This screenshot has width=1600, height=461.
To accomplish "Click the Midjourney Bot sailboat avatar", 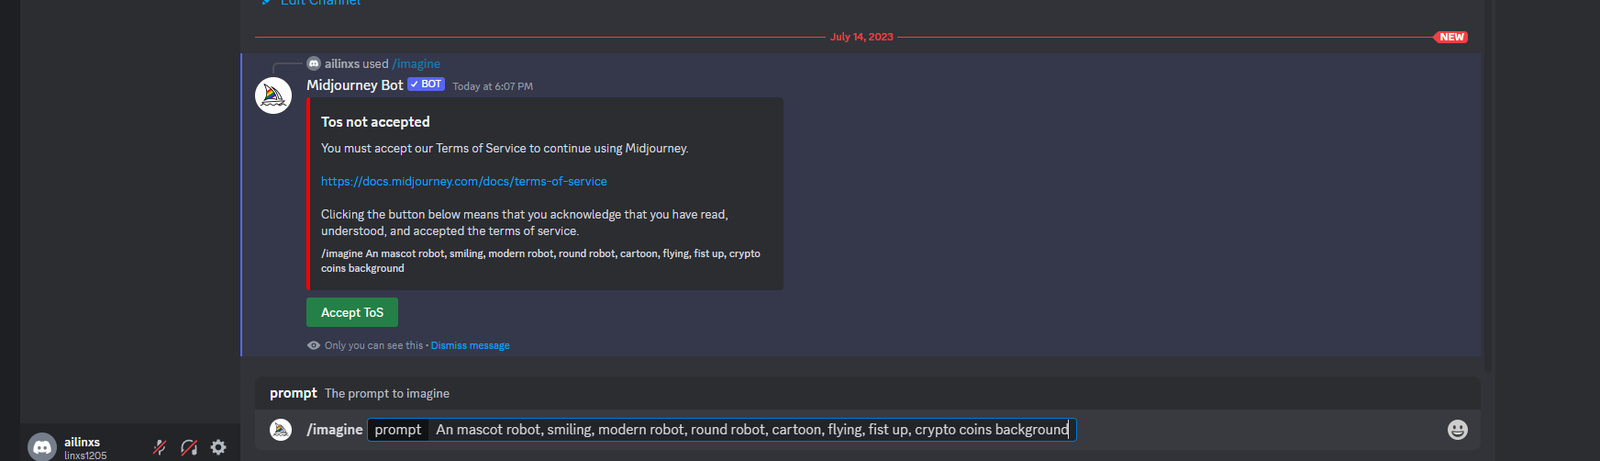I will tap(273, 96).
